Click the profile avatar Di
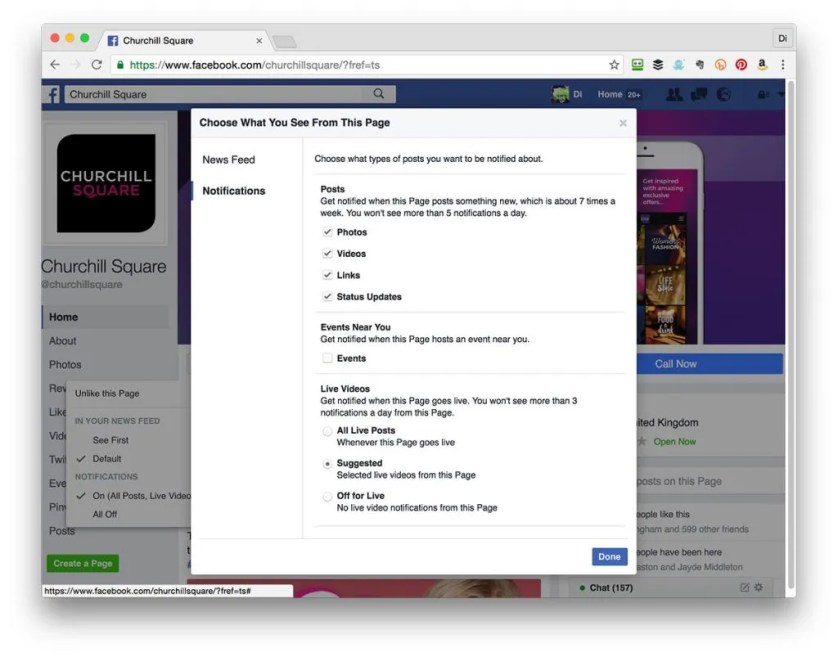Viewport: 838px width, 657px height. click(560, 95)
